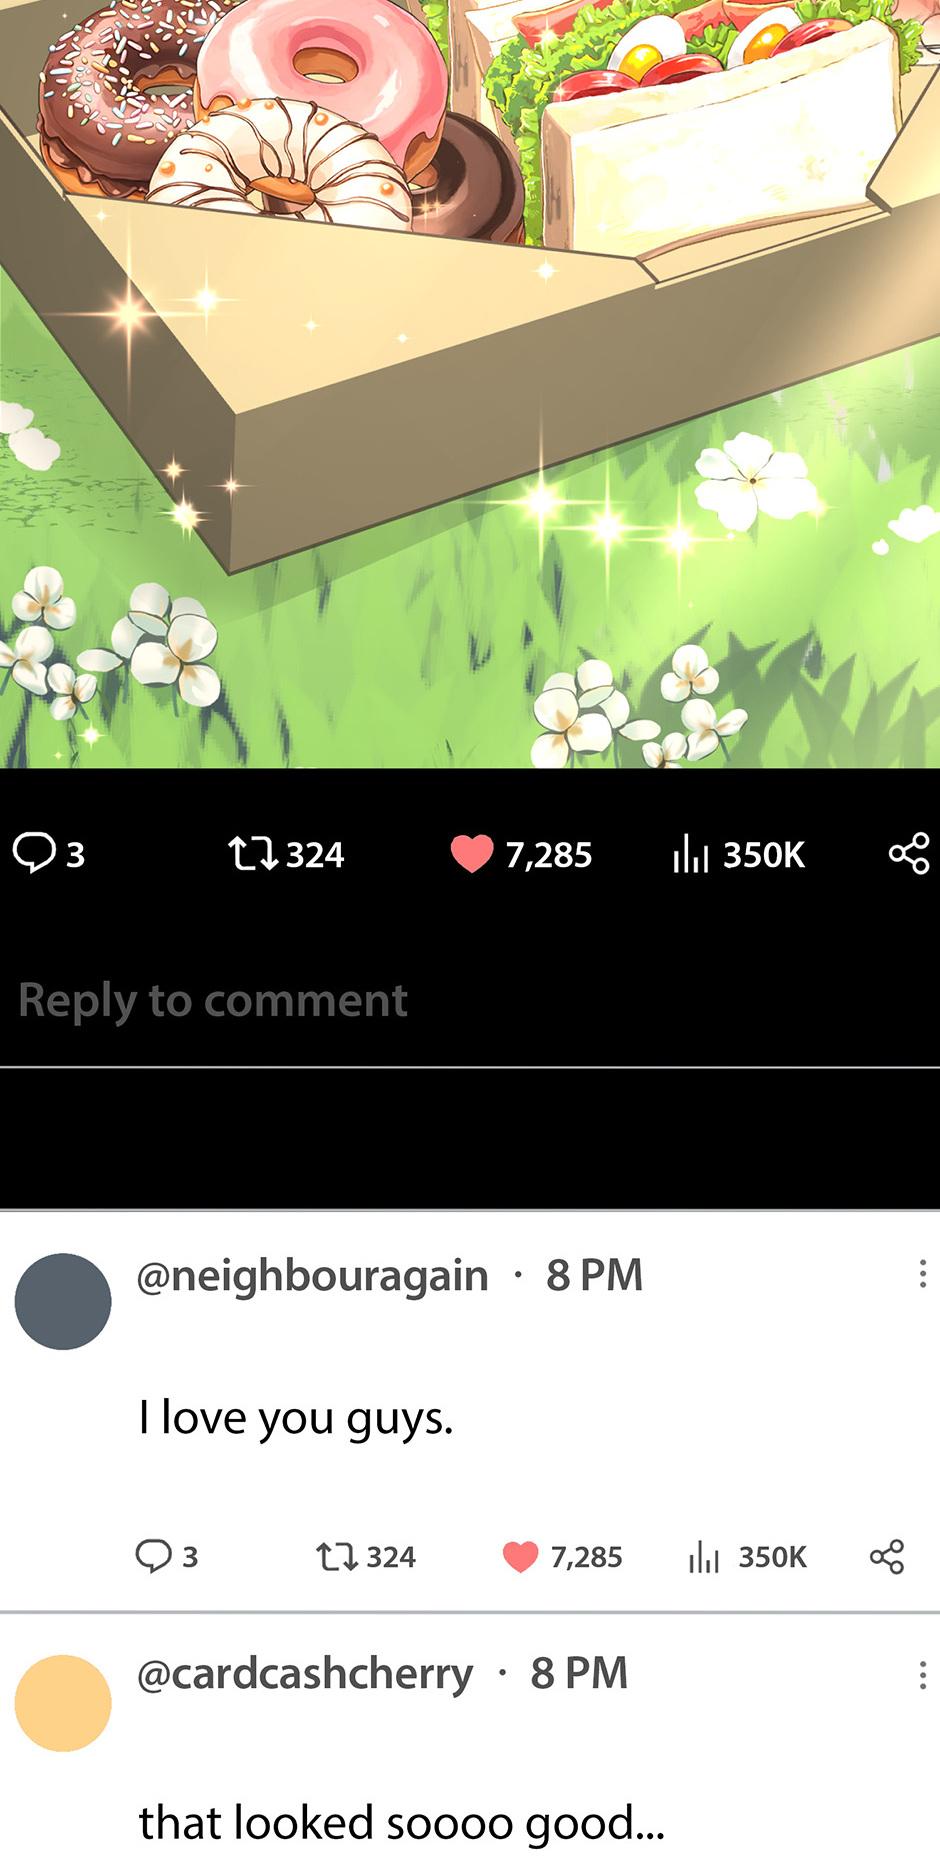Open more options for @neighbouragain comment

[922, 1273]
